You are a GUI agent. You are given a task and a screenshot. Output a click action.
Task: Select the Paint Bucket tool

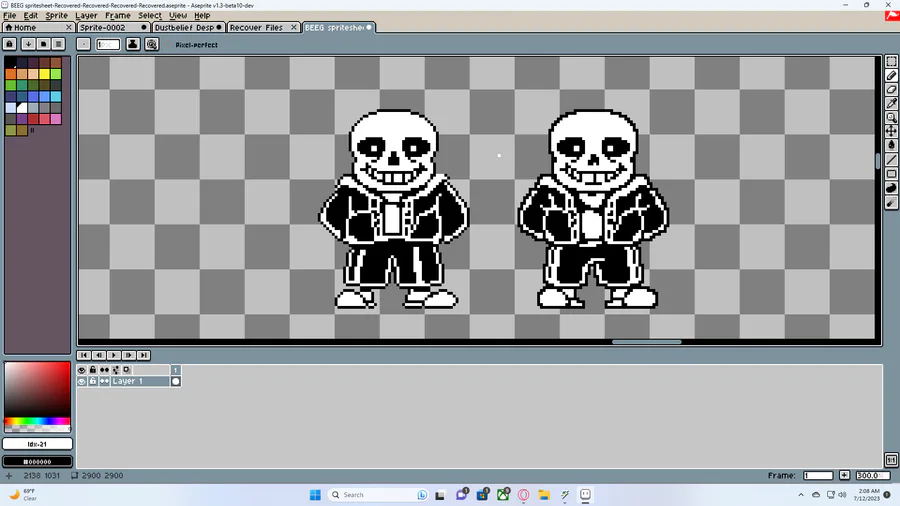tap(891, 146)
